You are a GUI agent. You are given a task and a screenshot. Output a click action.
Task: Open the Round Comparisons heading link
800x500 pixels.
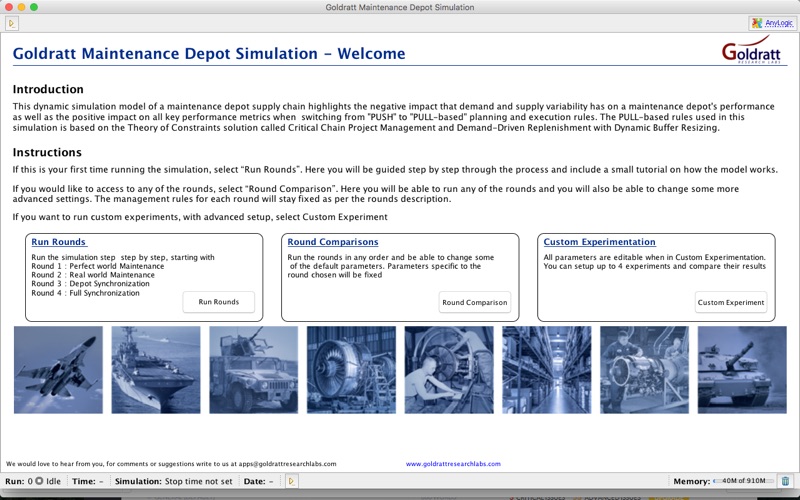tap(333, 242)
